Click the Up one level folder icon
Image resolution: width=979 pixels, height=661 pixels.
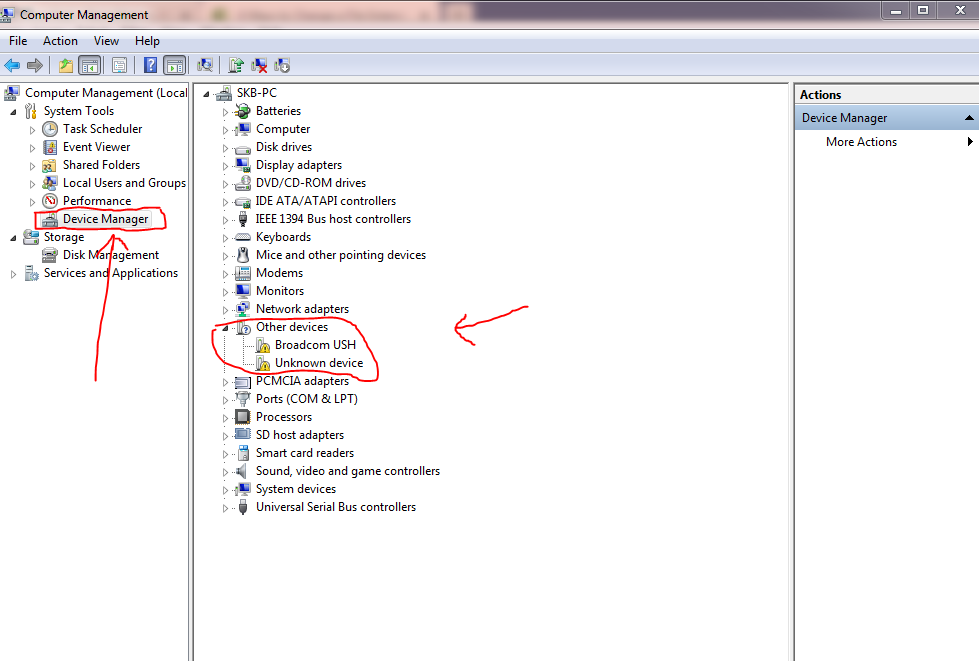[66, 65]
